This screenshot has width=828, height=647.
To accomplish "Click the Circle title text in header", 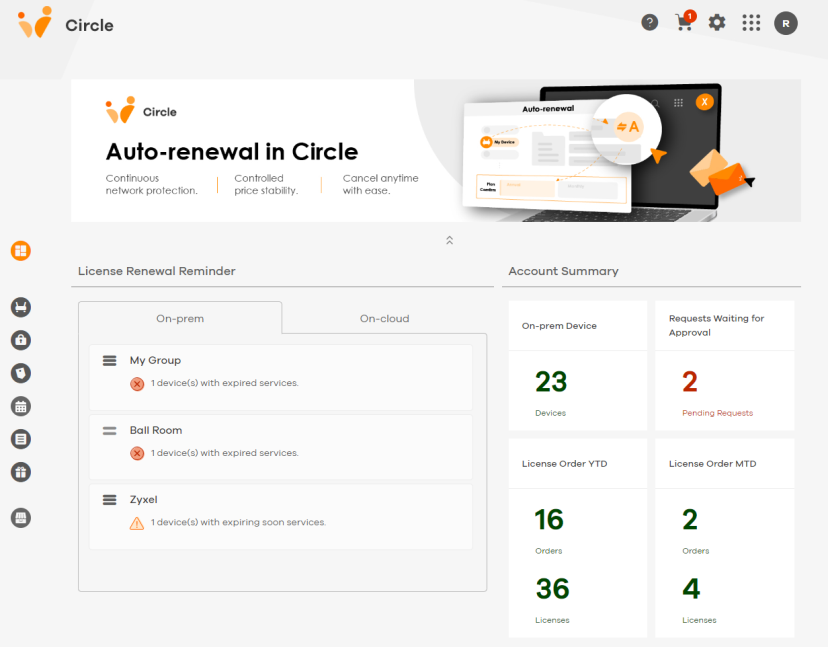I will (89, 25).
